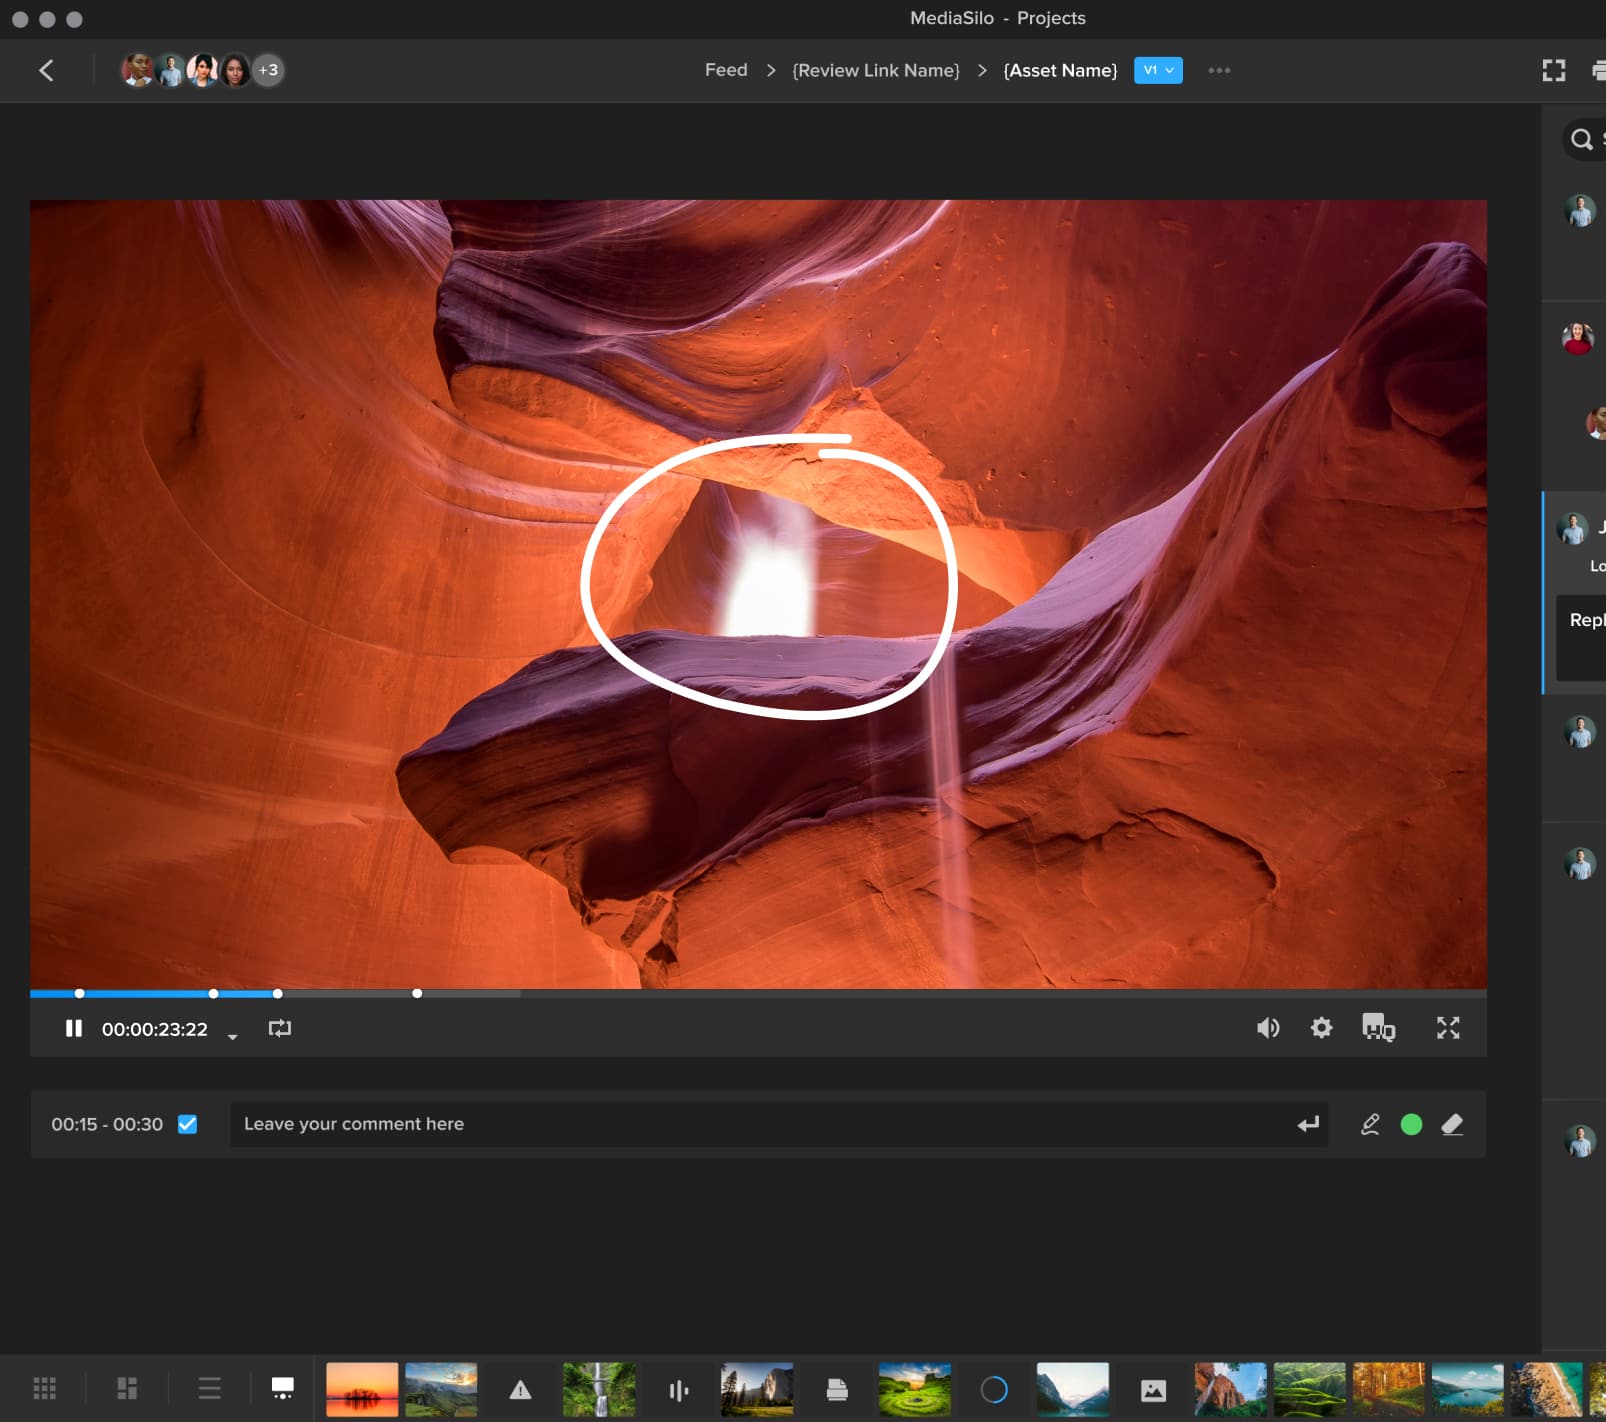Viewport: 1606px width, 1422px height.
Task: Toggle the loop playback icon
Action: [280, 1028]
